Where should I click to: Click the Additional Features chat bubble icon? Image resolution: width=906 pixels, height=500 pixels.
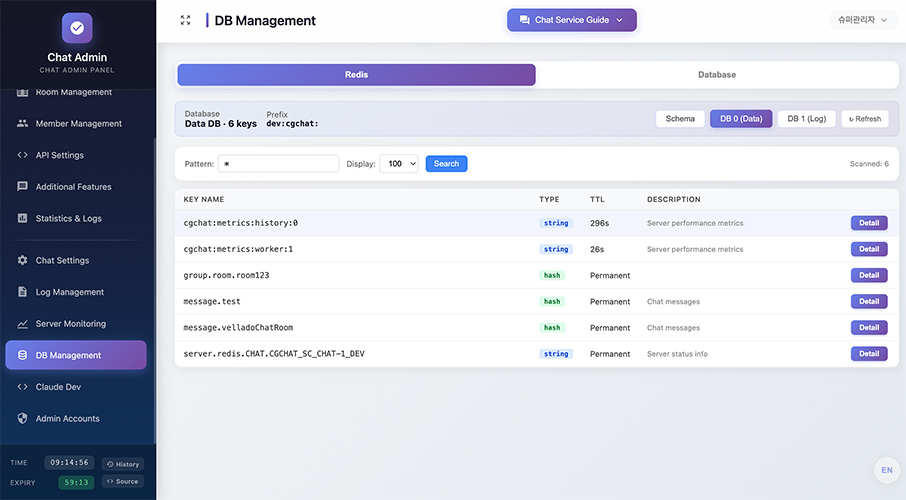coord(23,187)
